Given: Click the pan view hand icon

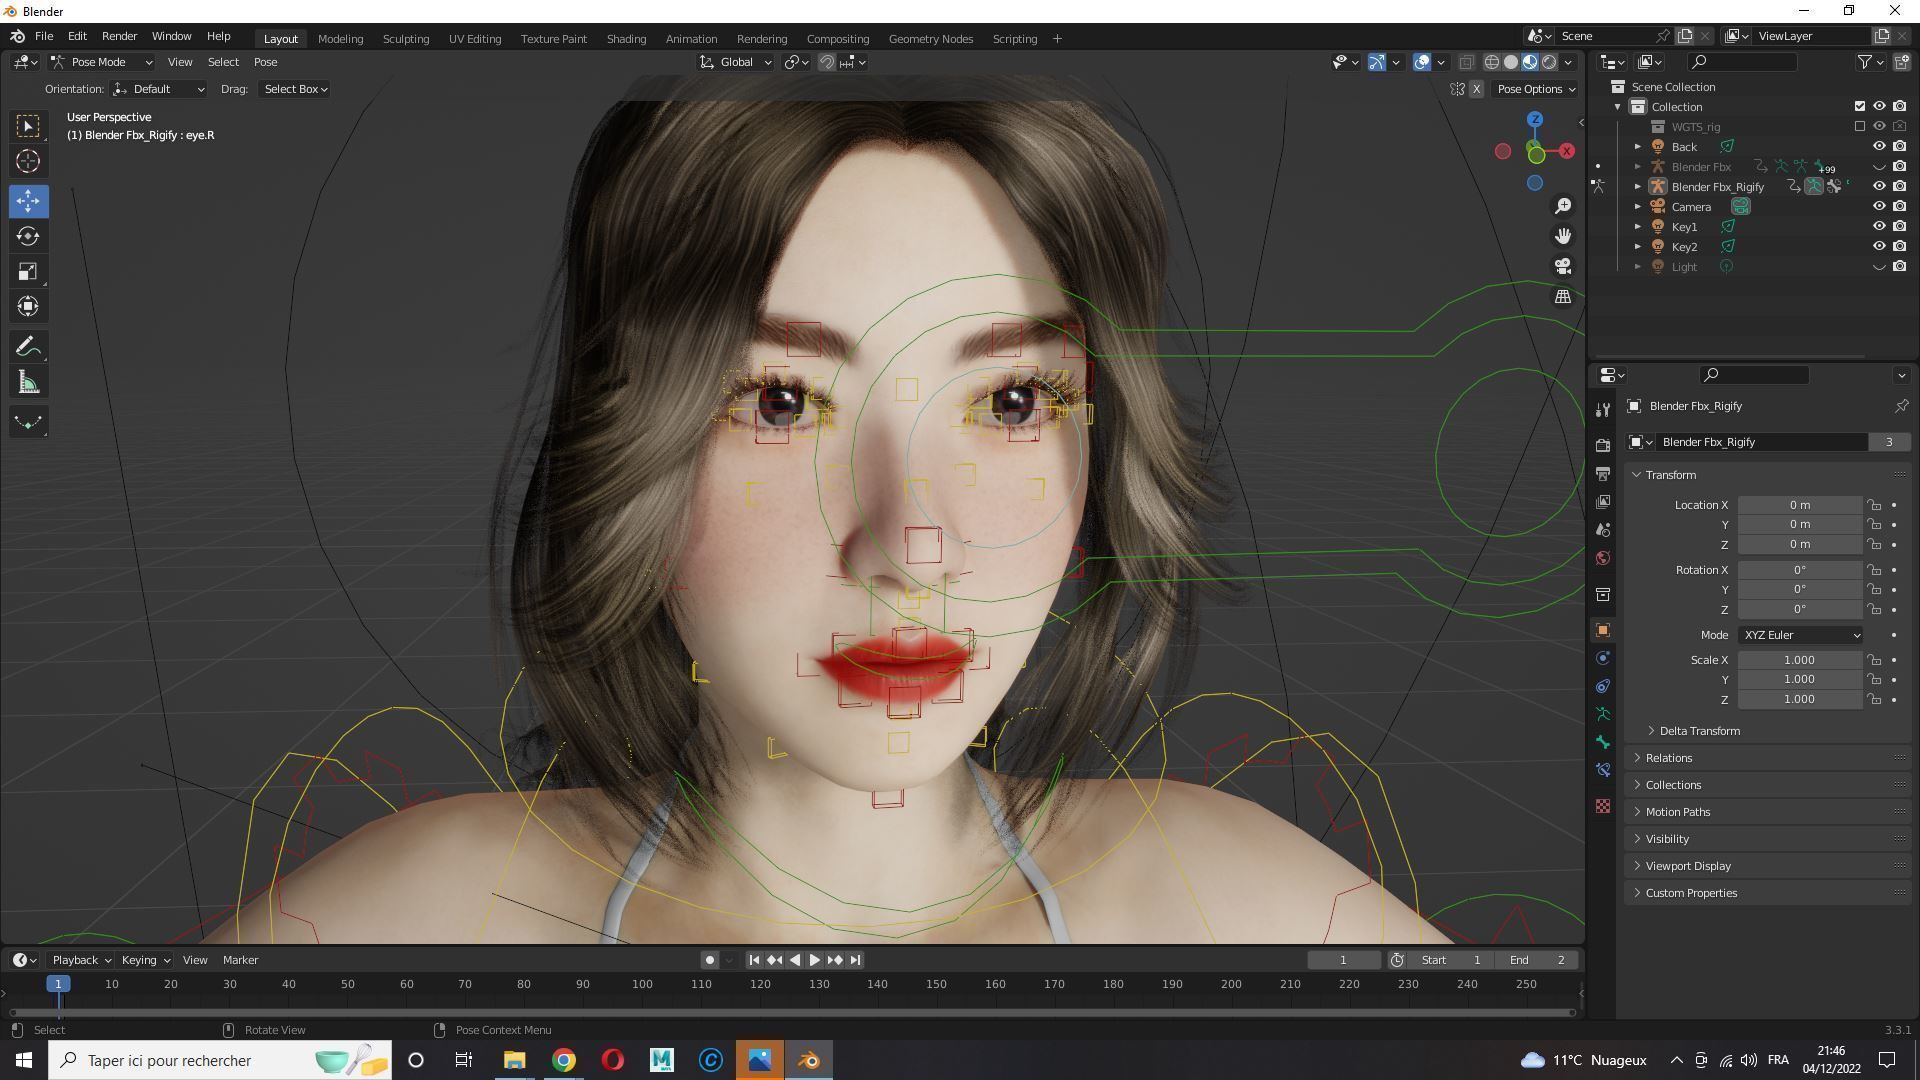Looking at the screenshot, I should click(1563, 236).
